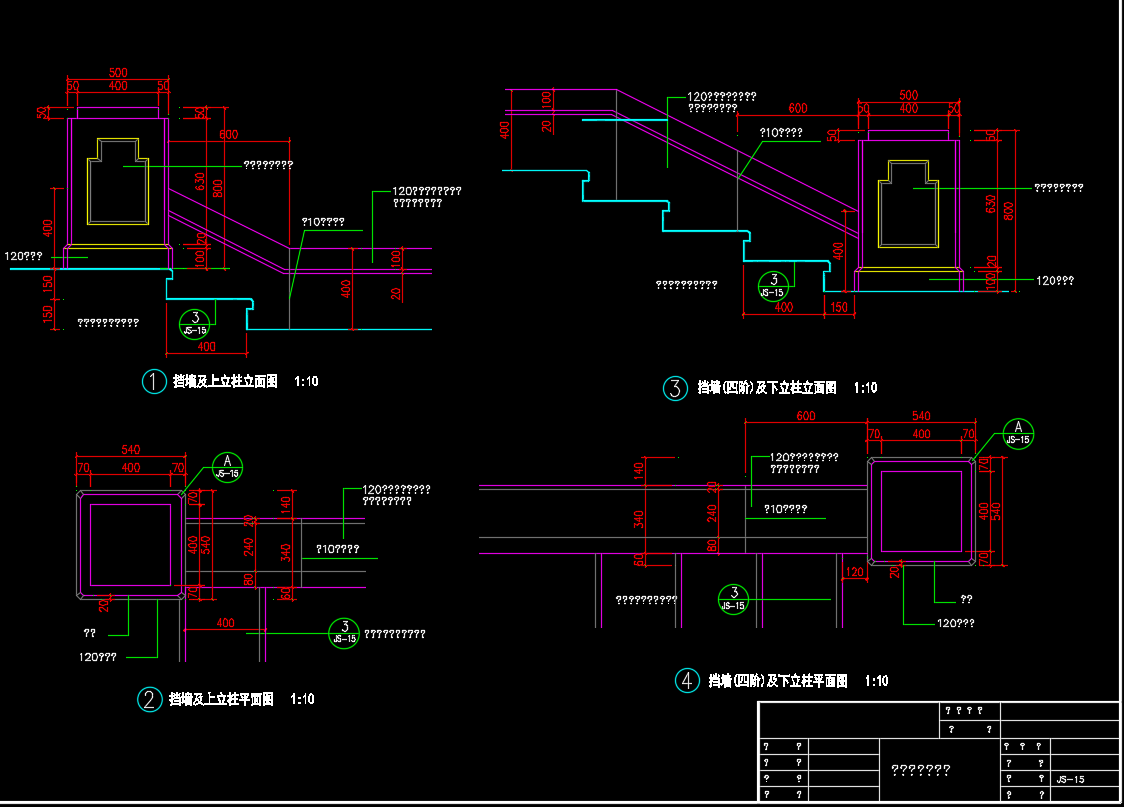Select the 1:10 scale text of drawing 2
Viewport: 1124px width, 807px height.
pos(303,699)
